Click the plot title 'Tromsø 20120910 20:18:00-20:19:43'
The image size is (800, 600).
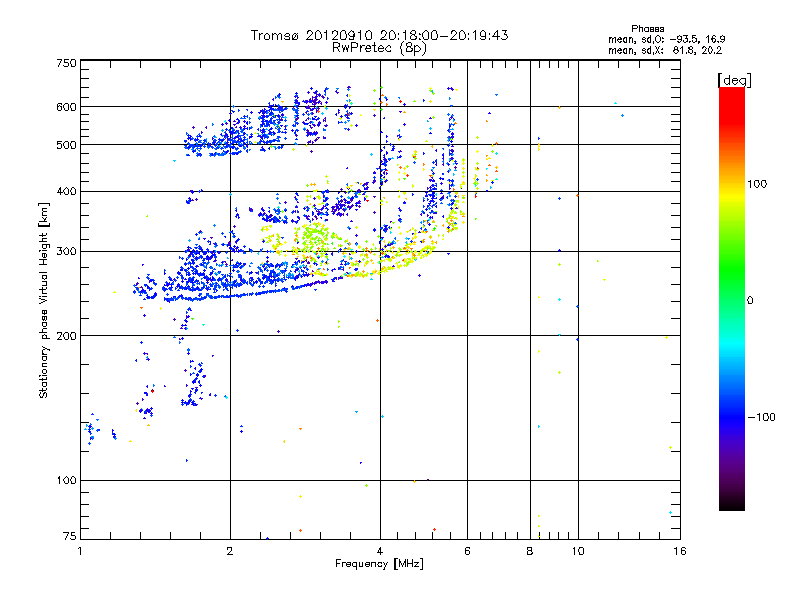(379, 35)
